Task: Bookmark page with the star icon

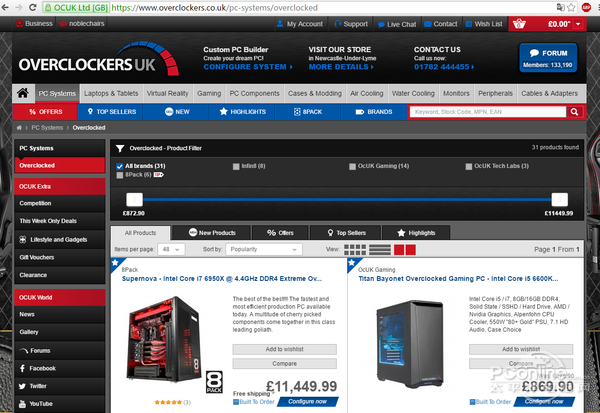Action: (x=571, y=7)
